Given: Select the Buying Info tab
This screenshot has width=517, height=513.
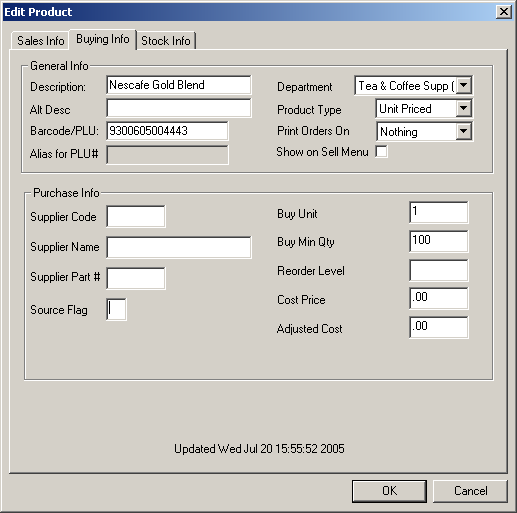Looking at the screenshot, I should coord(103,39).
